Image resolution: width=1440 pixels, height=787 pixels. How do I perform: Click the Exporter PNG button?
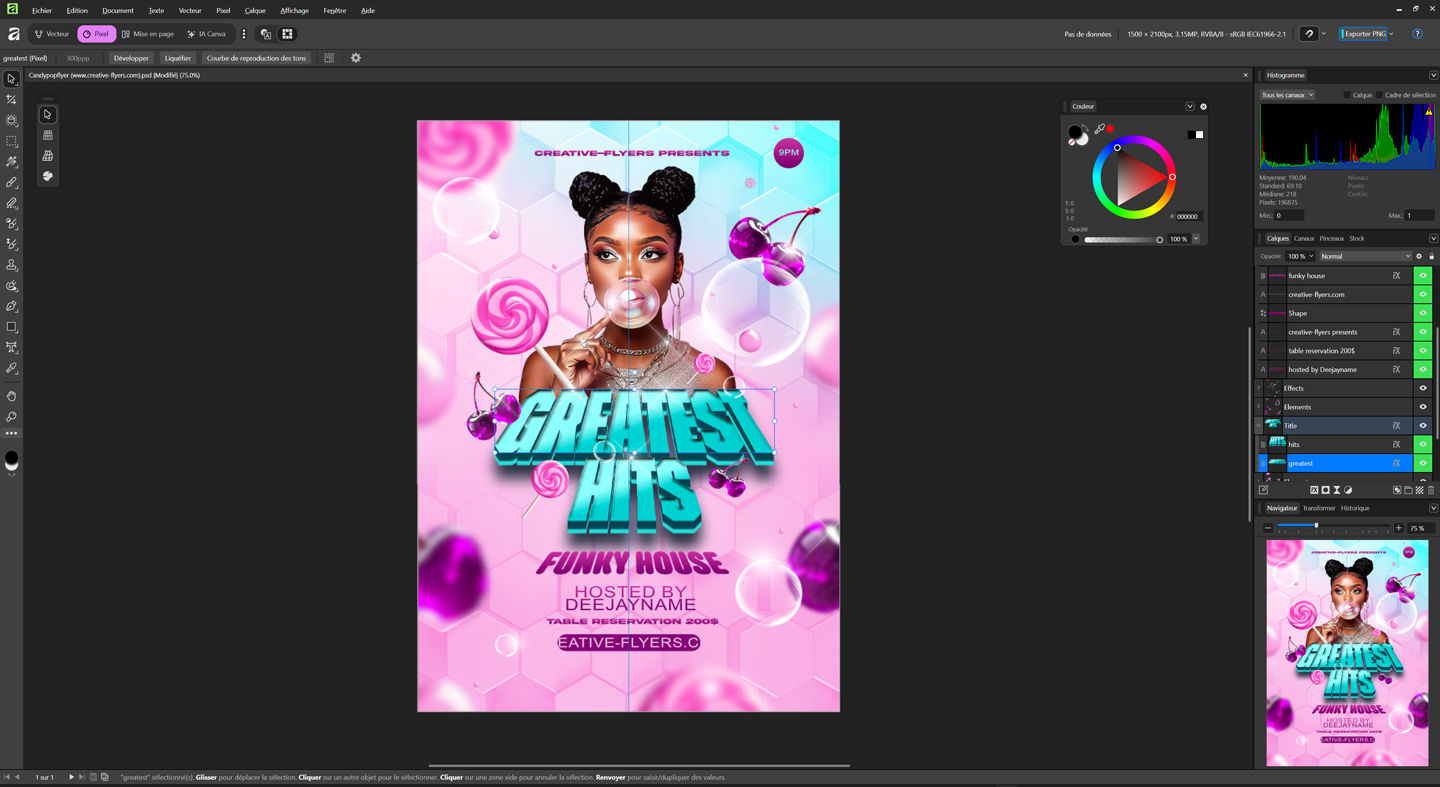tap(1367, 33)
